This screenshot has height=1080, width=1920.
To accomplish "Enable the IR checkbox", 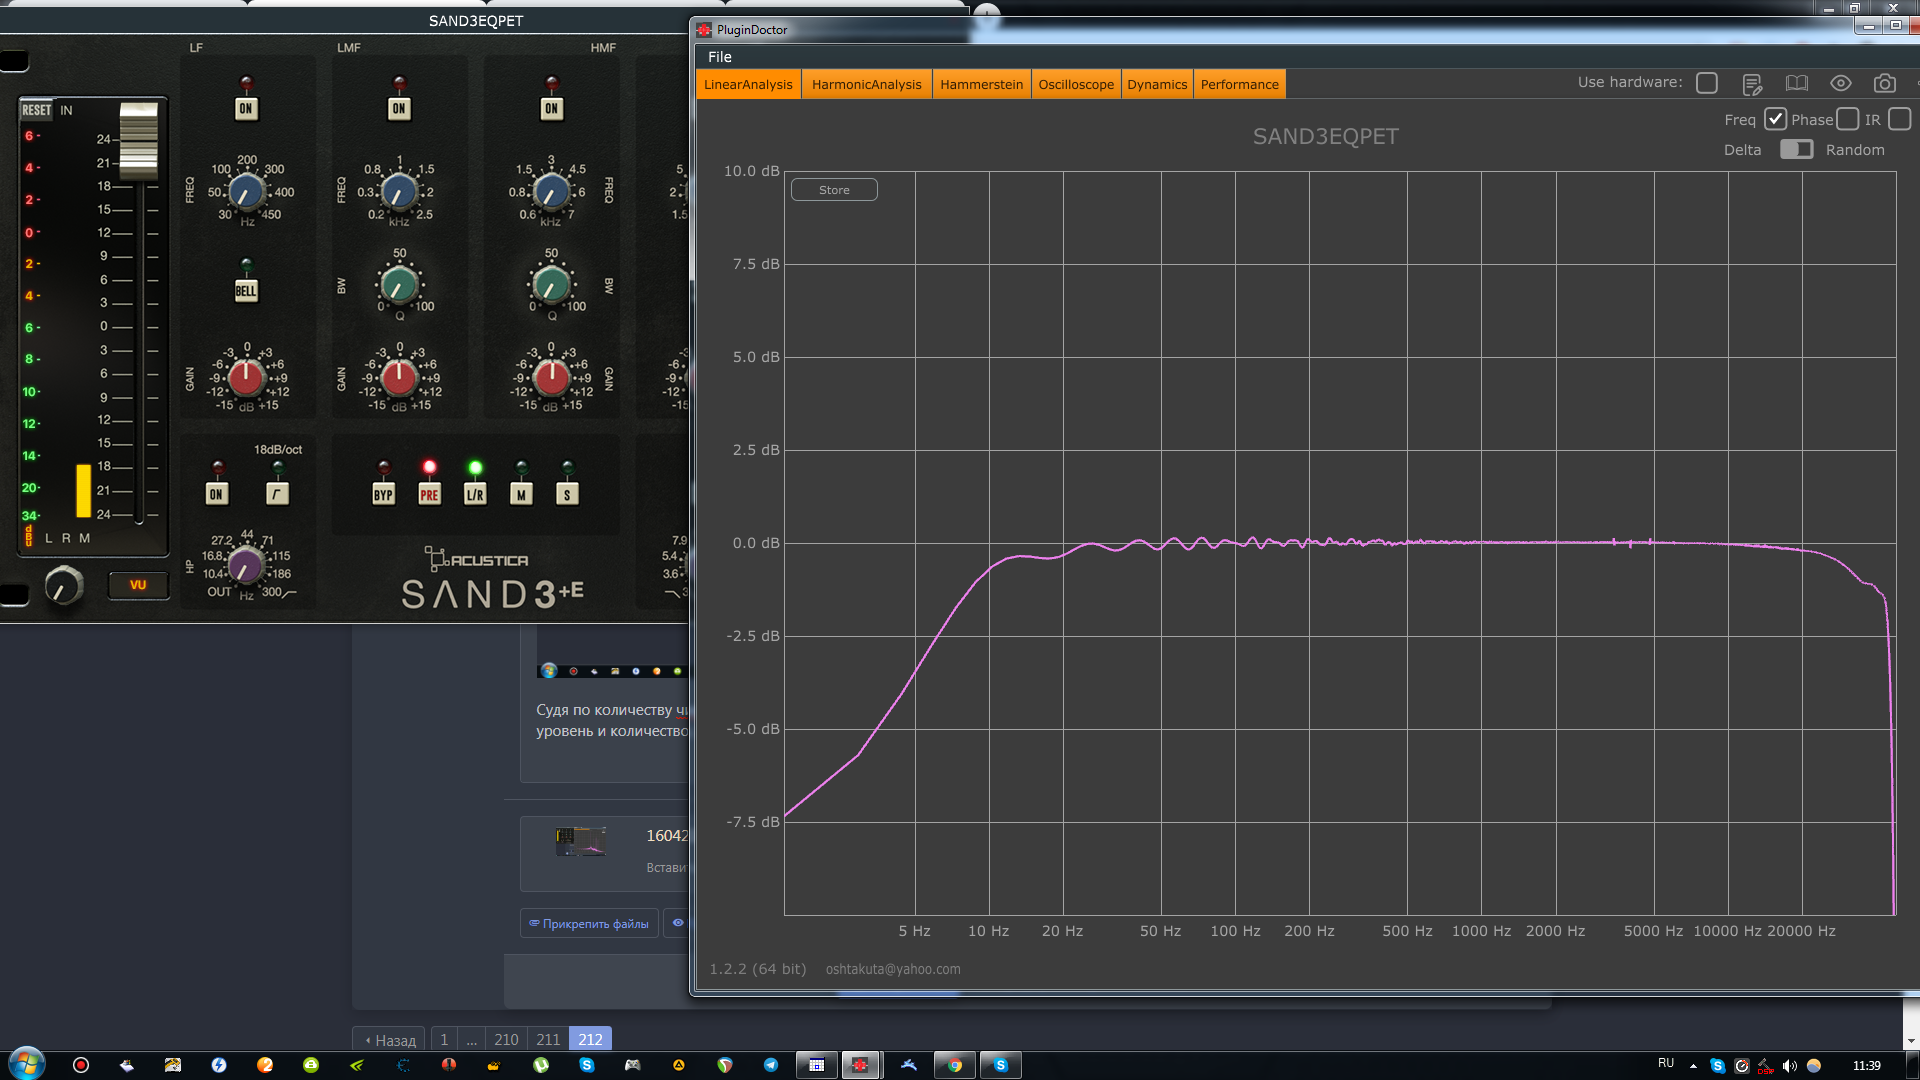I will tap(1900, 119).
